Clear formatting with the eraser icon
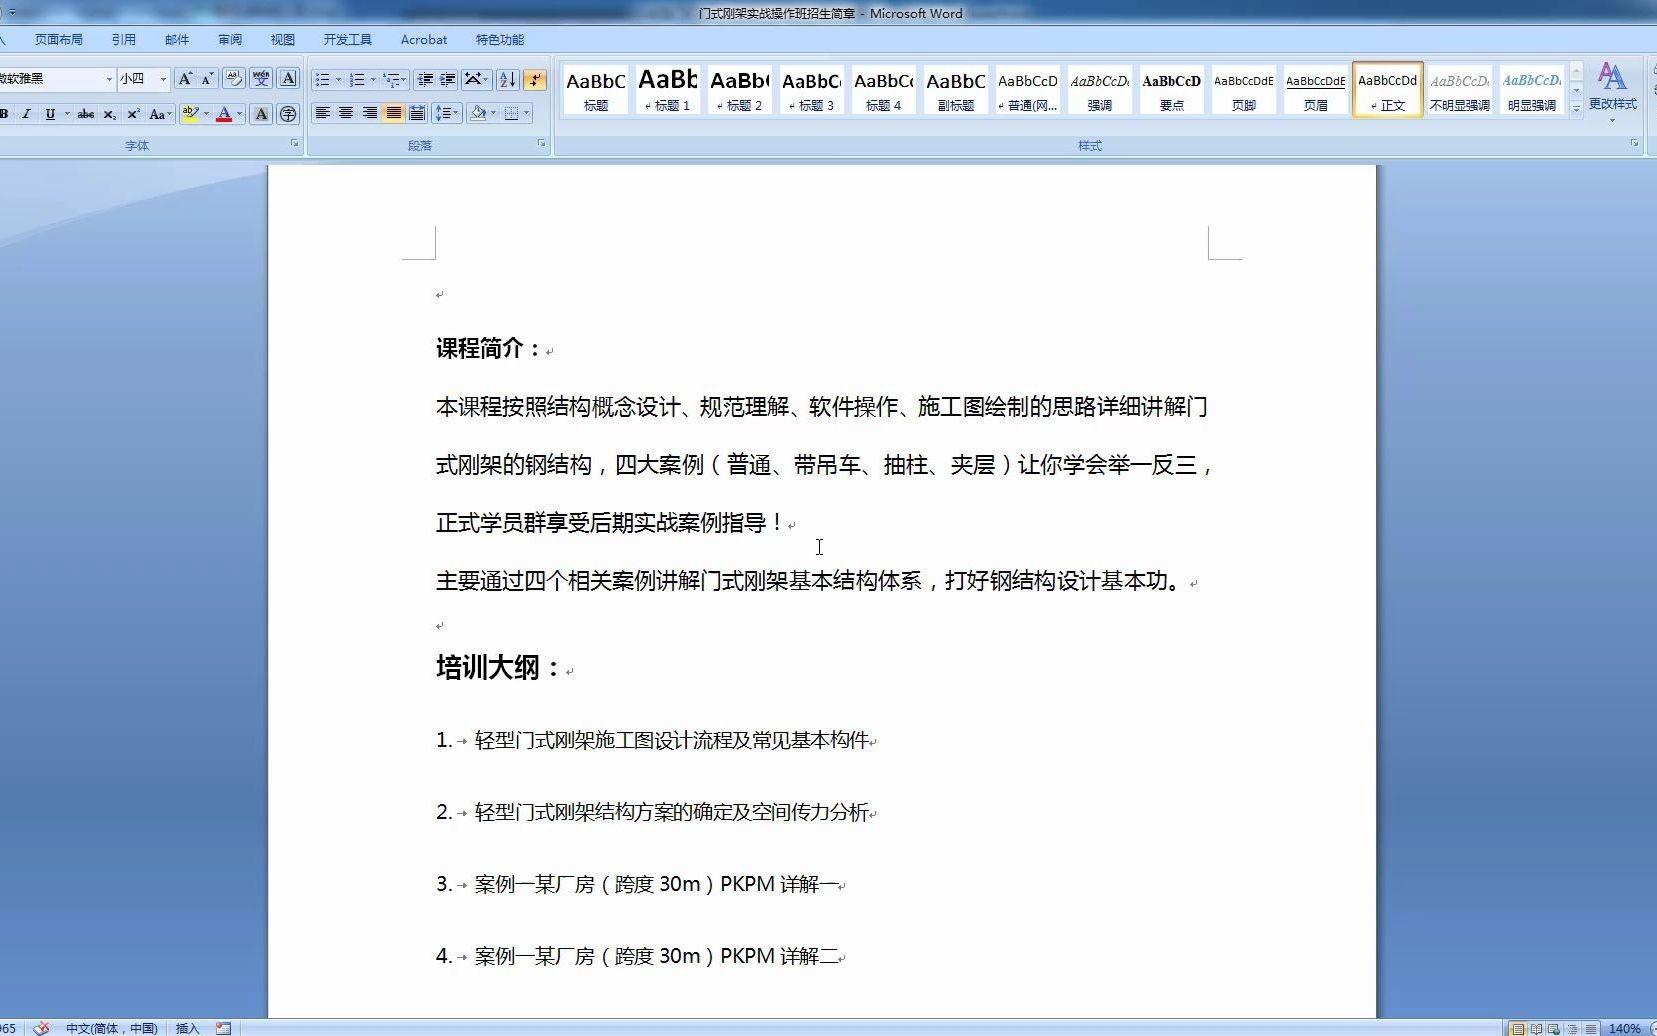Image resolution: width=1657 pixels, height=1036 pixels. 233,78
